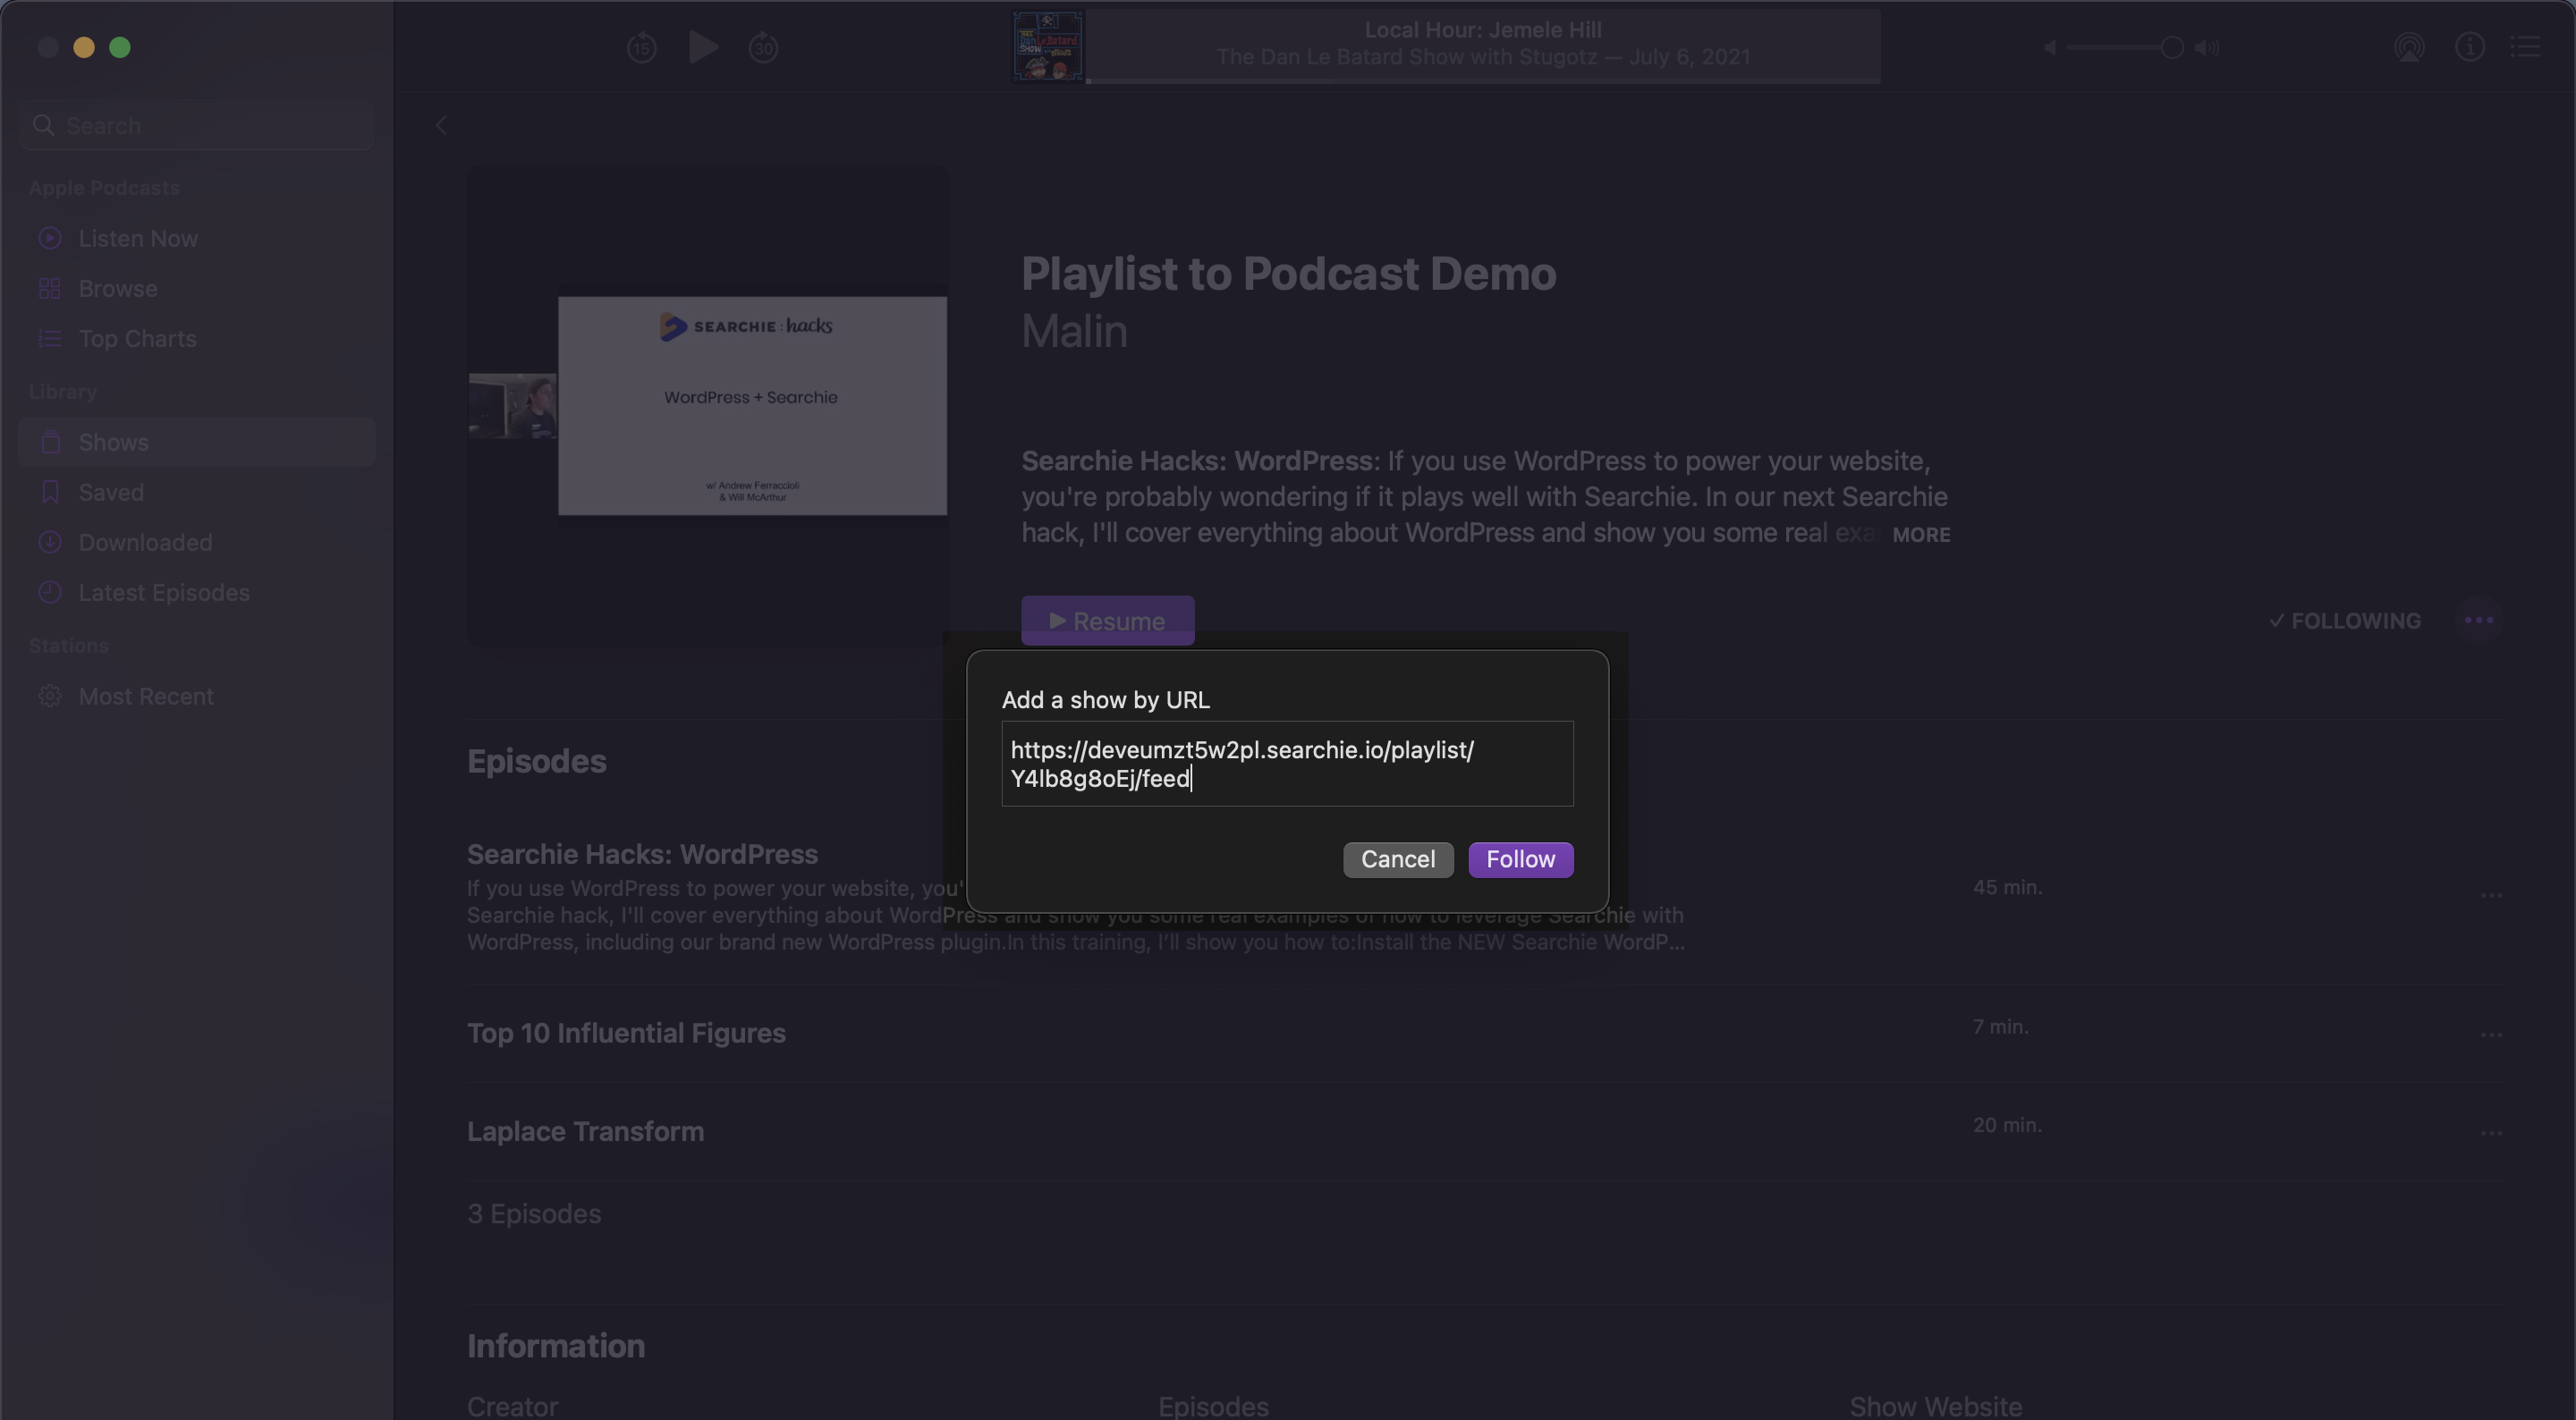Select Shows in Library sidebar
Image resolution: width=2576 pixels, height=1420 pixels.
tap(197, 442)
